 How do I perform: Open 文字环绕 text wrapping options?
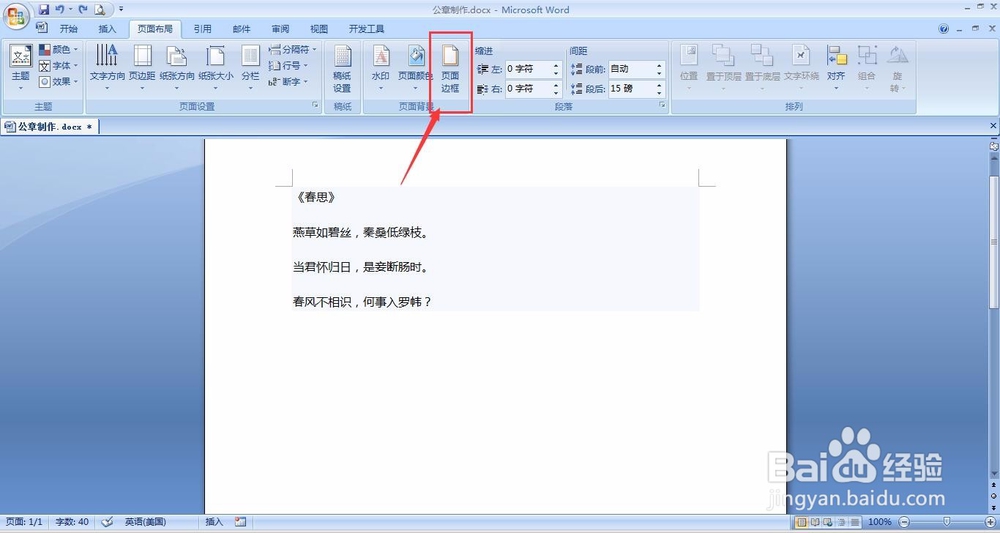tap(801, 68)
